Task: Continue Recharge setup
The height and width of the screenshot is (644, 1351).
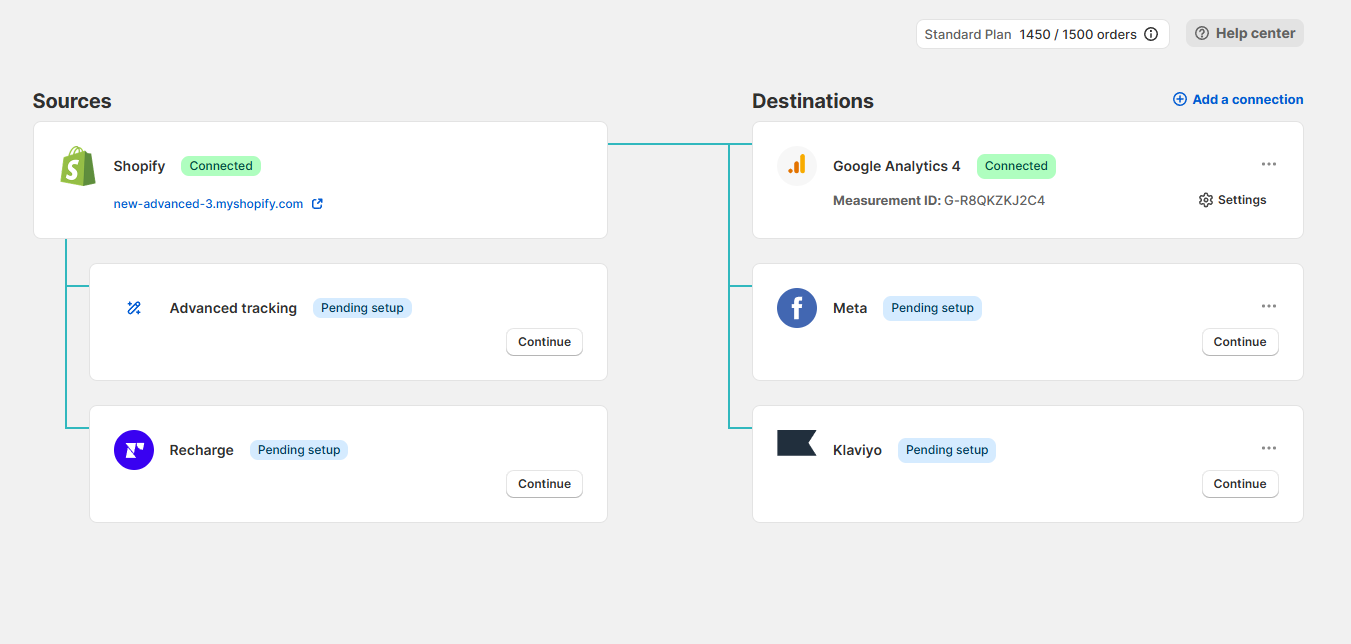Action: (x=544, y=484)
